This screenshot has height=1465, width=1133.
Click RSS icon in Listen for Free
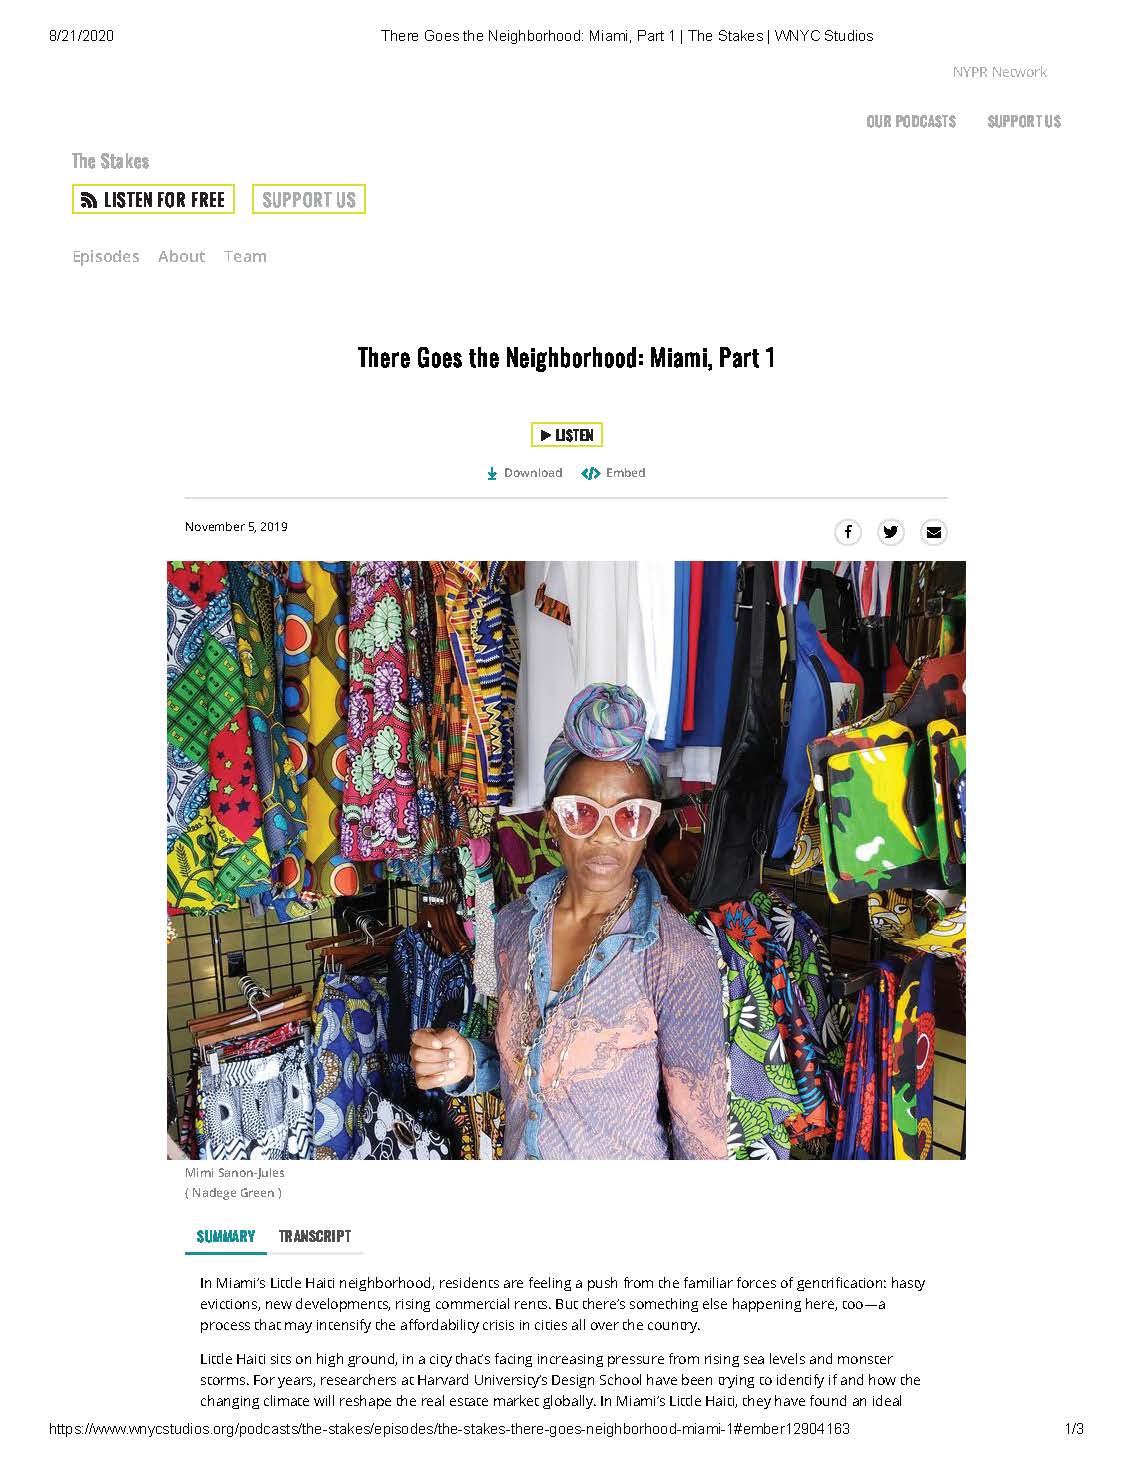coord(89,200)
